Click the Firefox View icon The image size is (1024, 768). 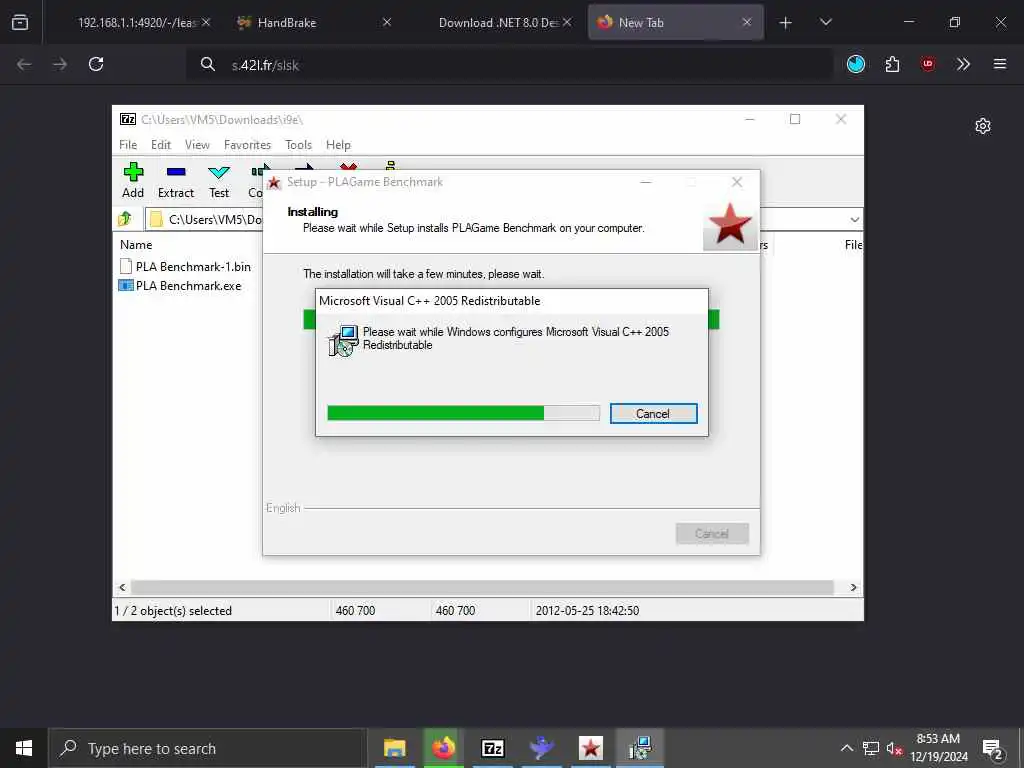[20, 23]
